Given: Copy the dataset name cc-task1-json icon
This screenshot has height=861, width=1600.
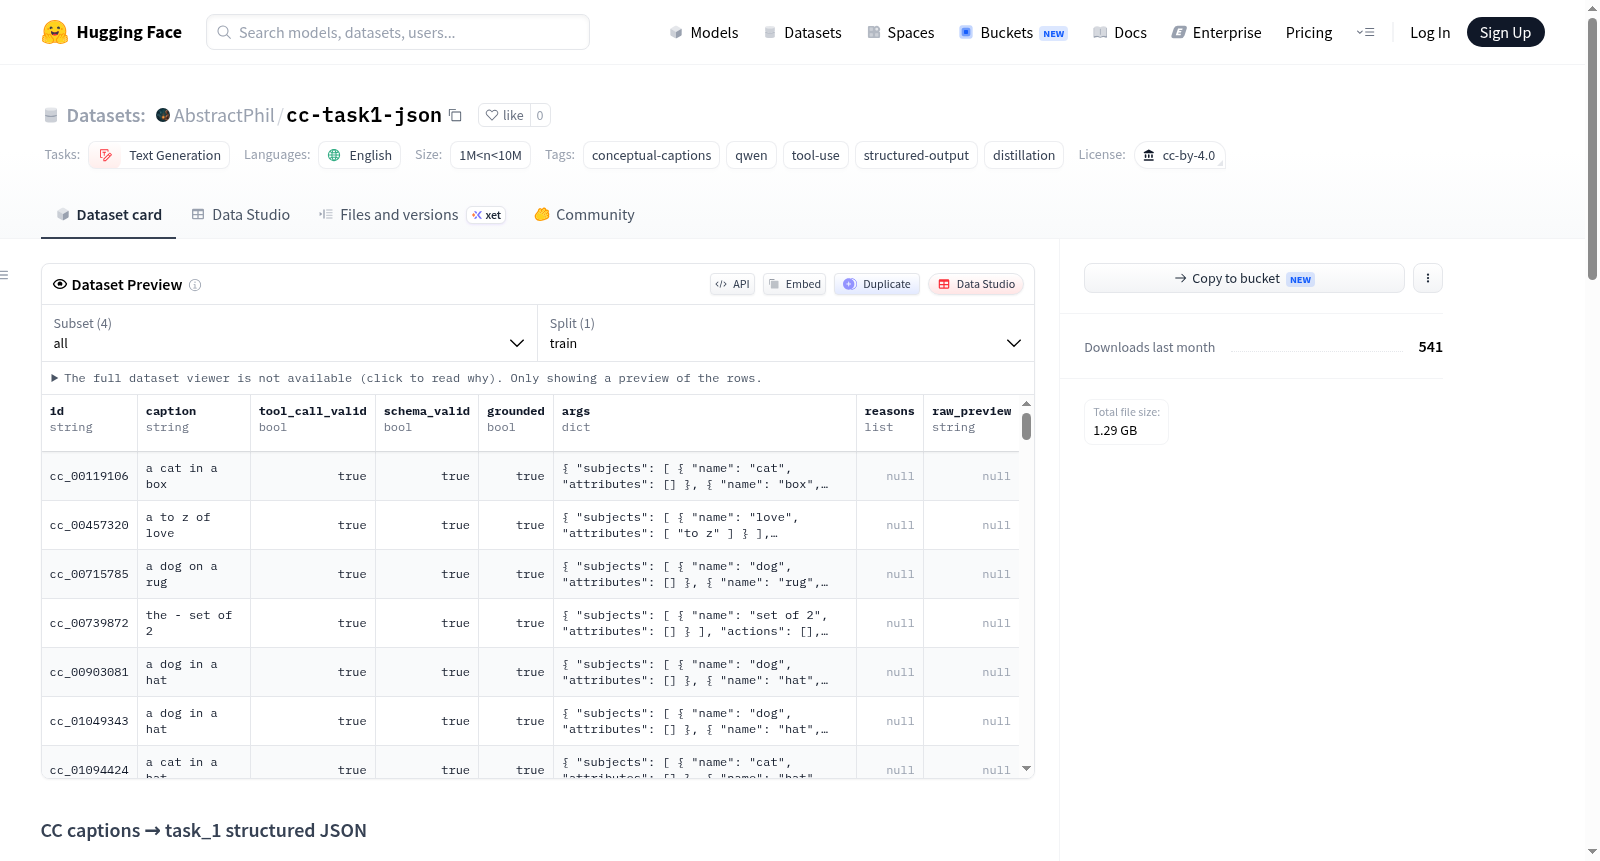Looking at the screenshot, I should pyautogui.click(x=455, y=115).
